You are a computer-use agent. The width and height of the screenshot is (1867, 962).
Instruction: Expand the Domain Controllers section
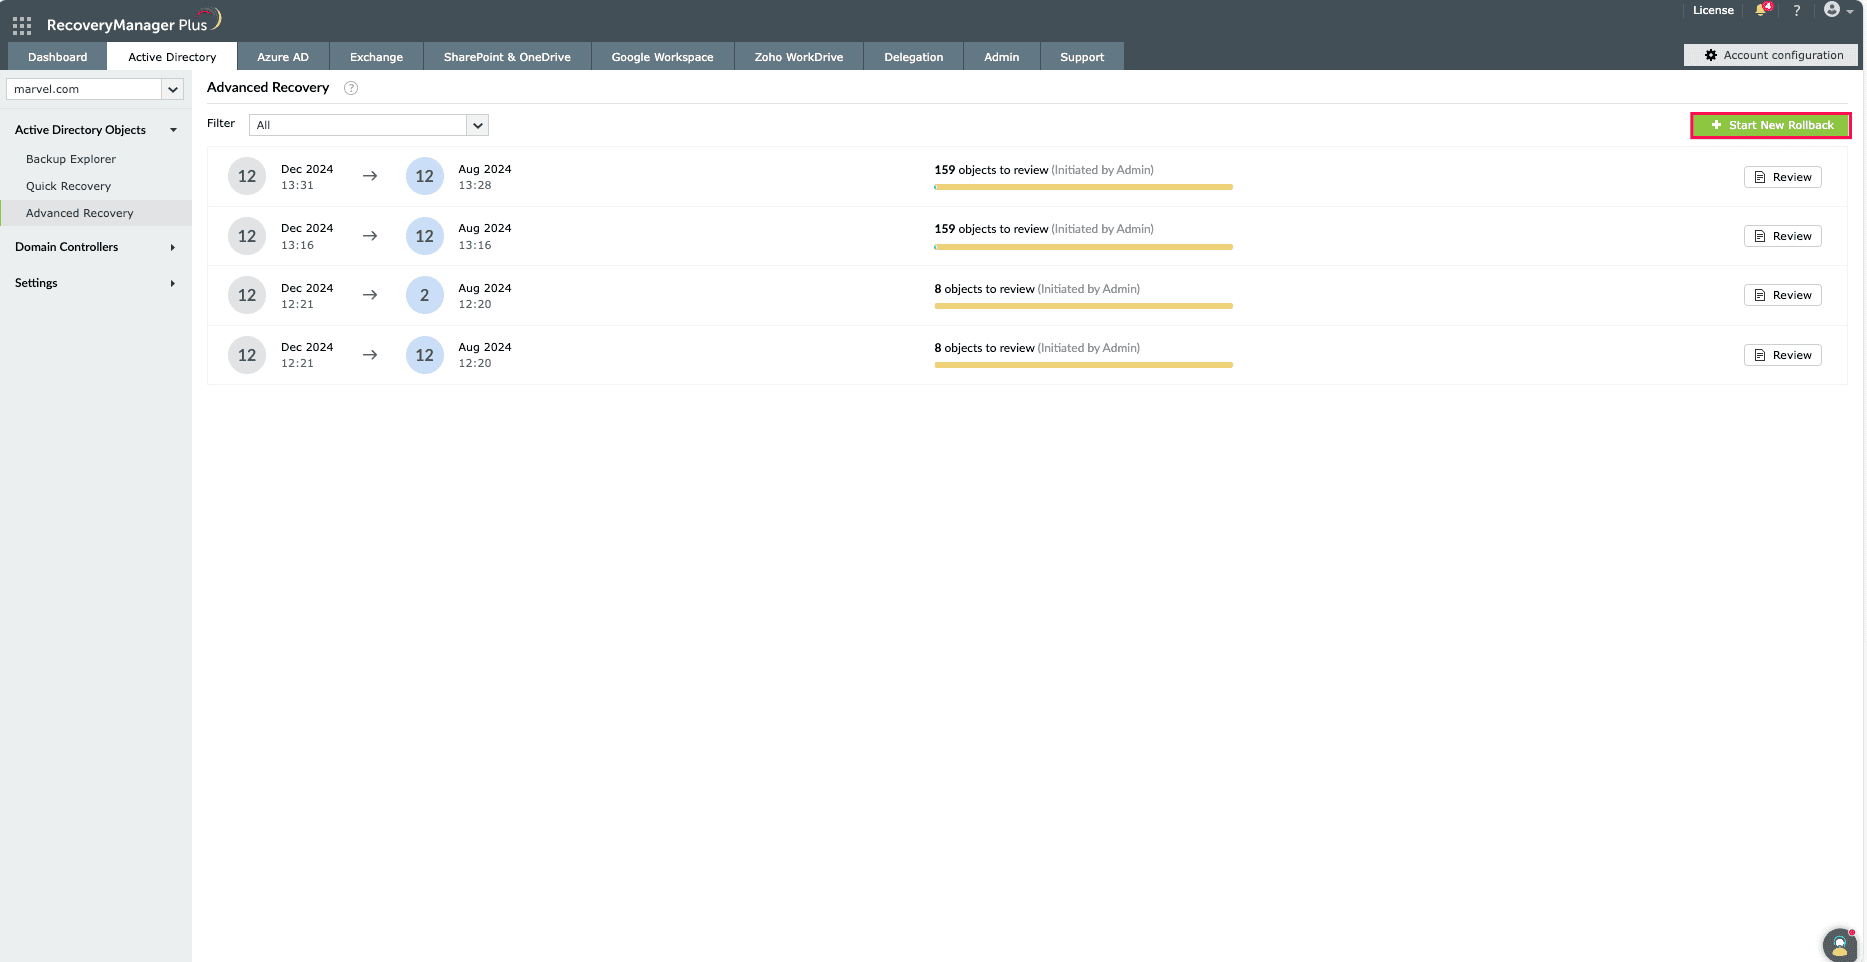point(96,247)
